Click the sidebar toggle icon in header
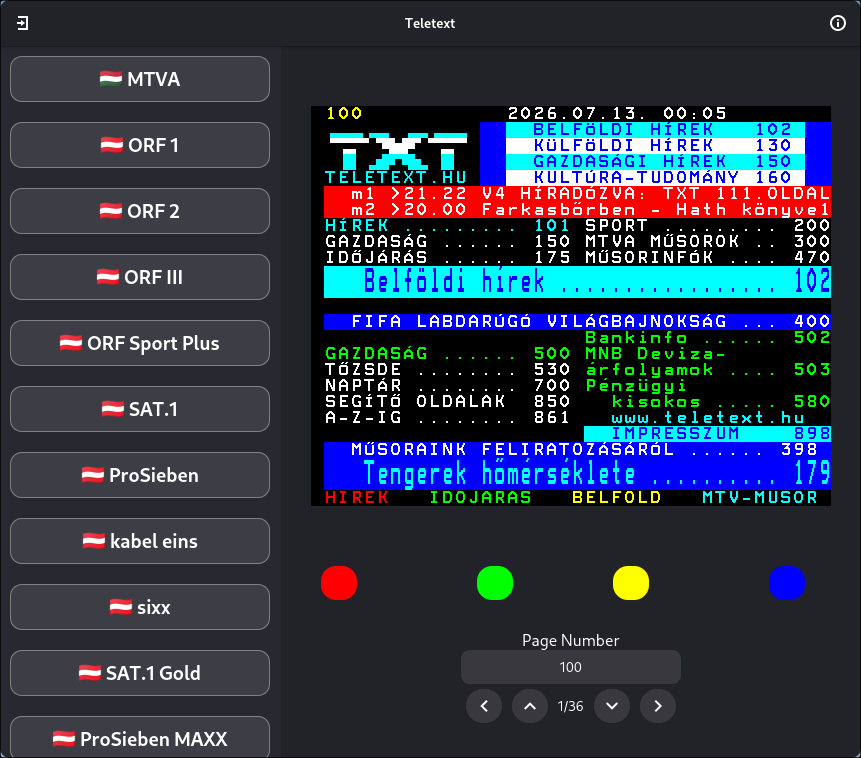This screenshot has width=861, height=758. click(x=23, y=23)
